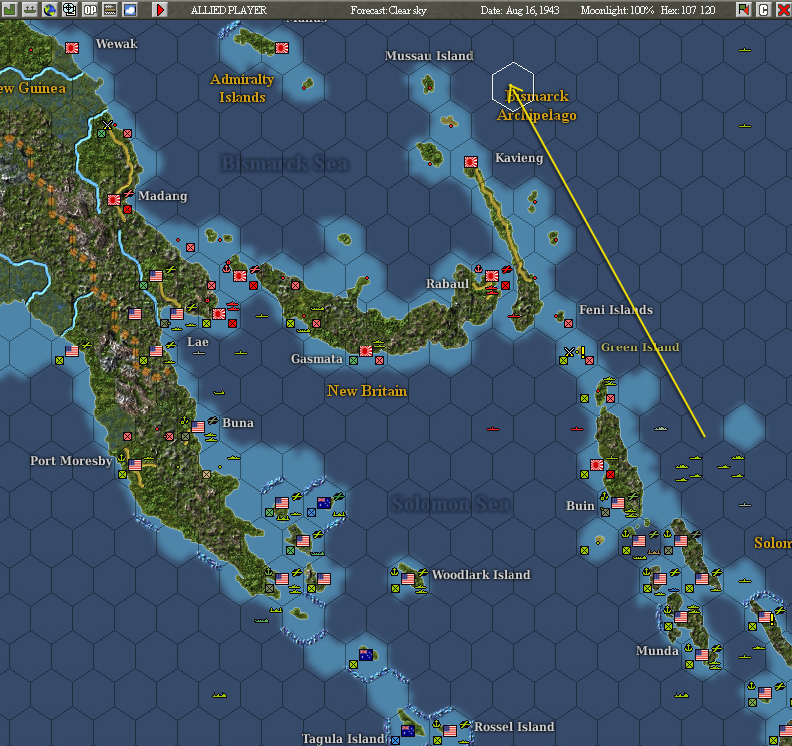Screen dimensions: 792x746
Task: Select the Japanese flag at Rabaul
Action: point(492,276)
